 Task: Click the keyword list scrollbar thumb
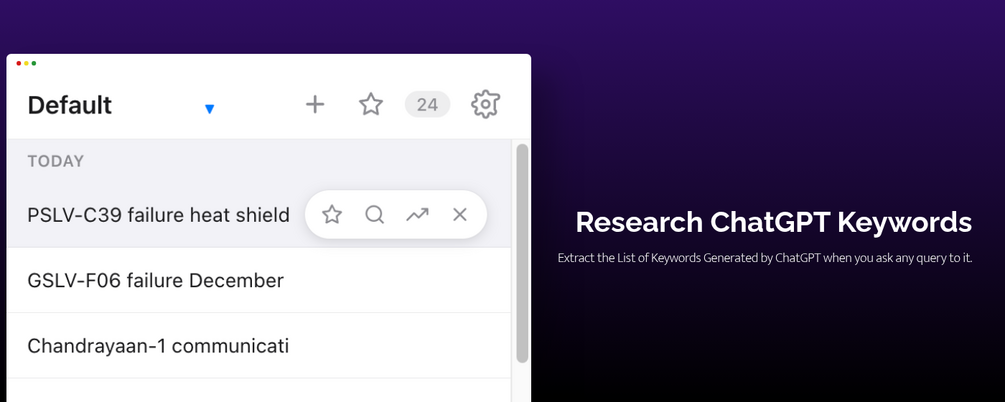pyautogui.click(x=522, y=253)
